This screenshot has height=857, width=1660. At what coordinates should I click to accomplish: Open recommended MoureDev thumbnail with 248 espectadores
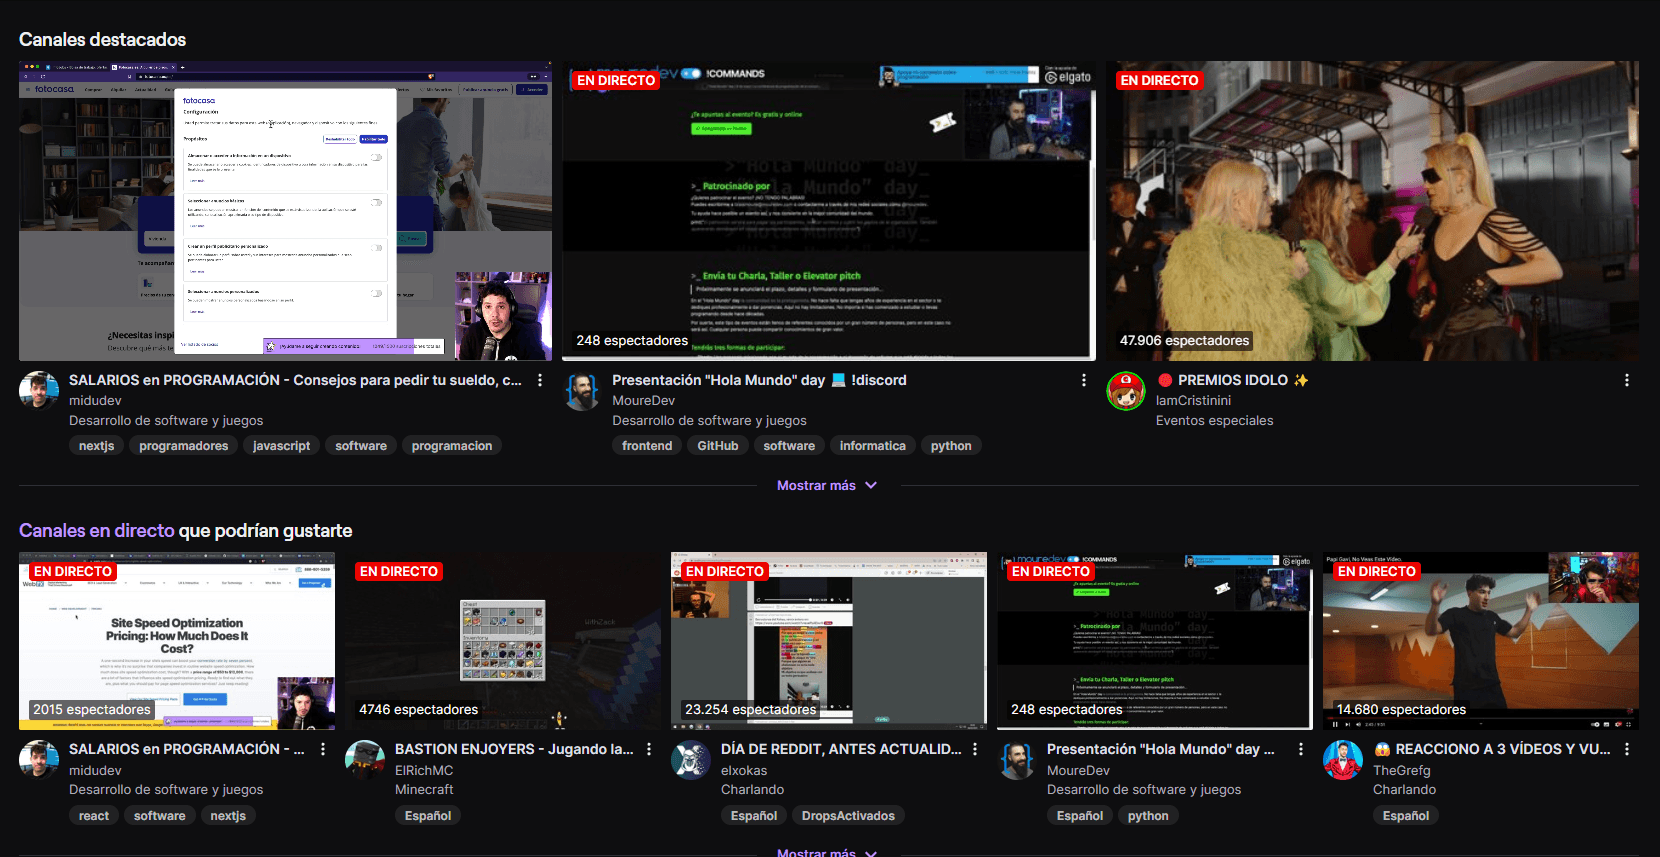1155,641
